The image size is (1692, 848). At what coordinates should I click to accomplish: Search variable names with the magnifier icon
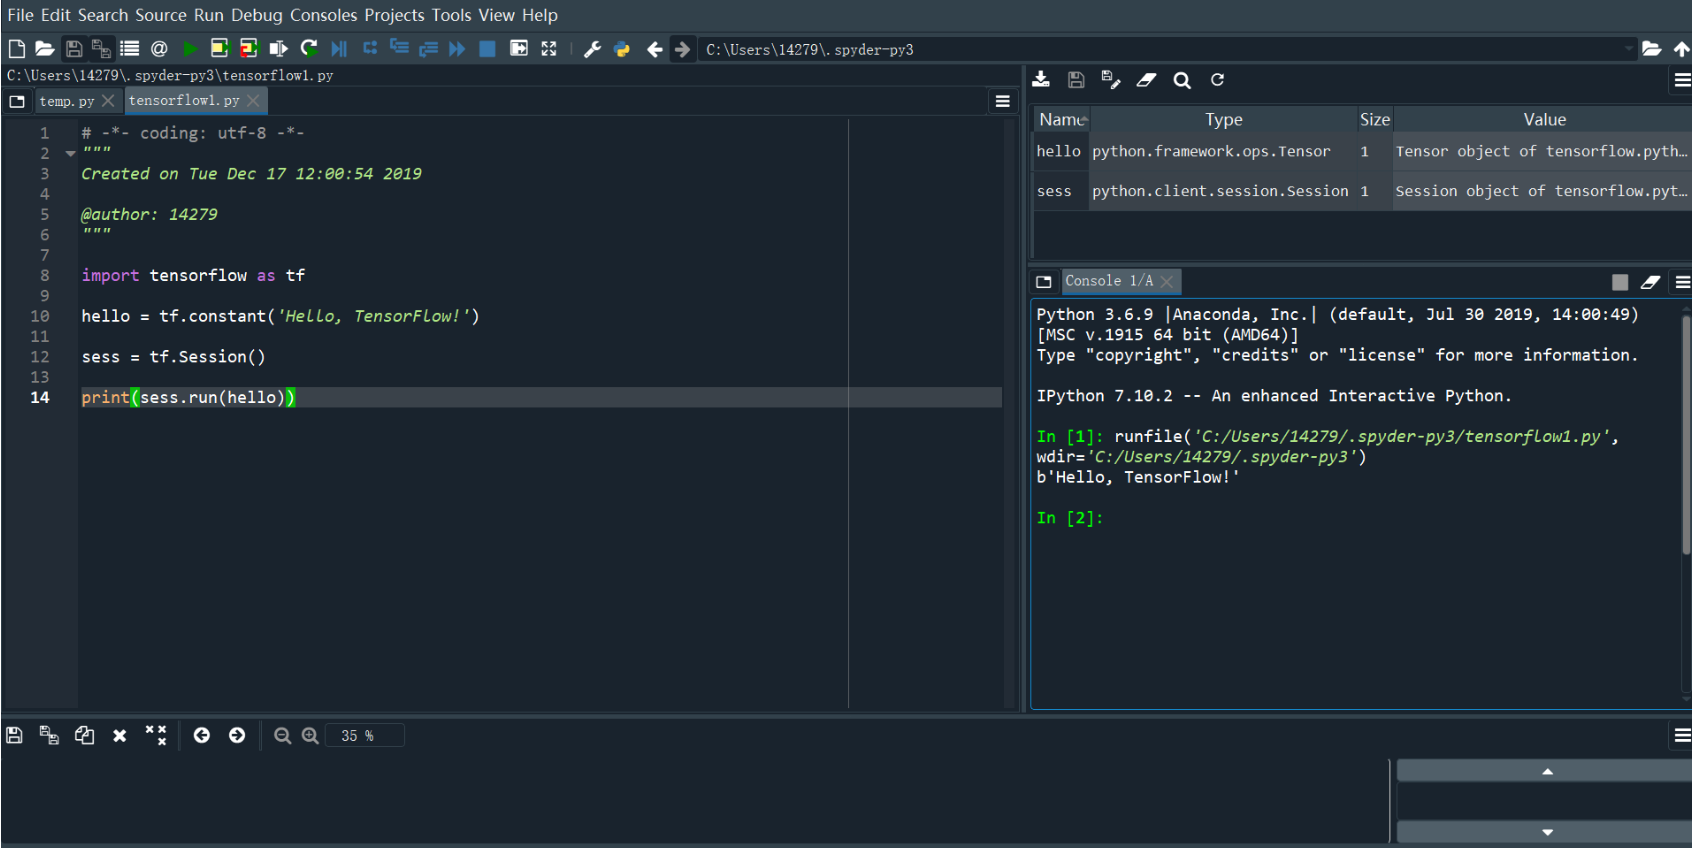[x=1182, y=80]
